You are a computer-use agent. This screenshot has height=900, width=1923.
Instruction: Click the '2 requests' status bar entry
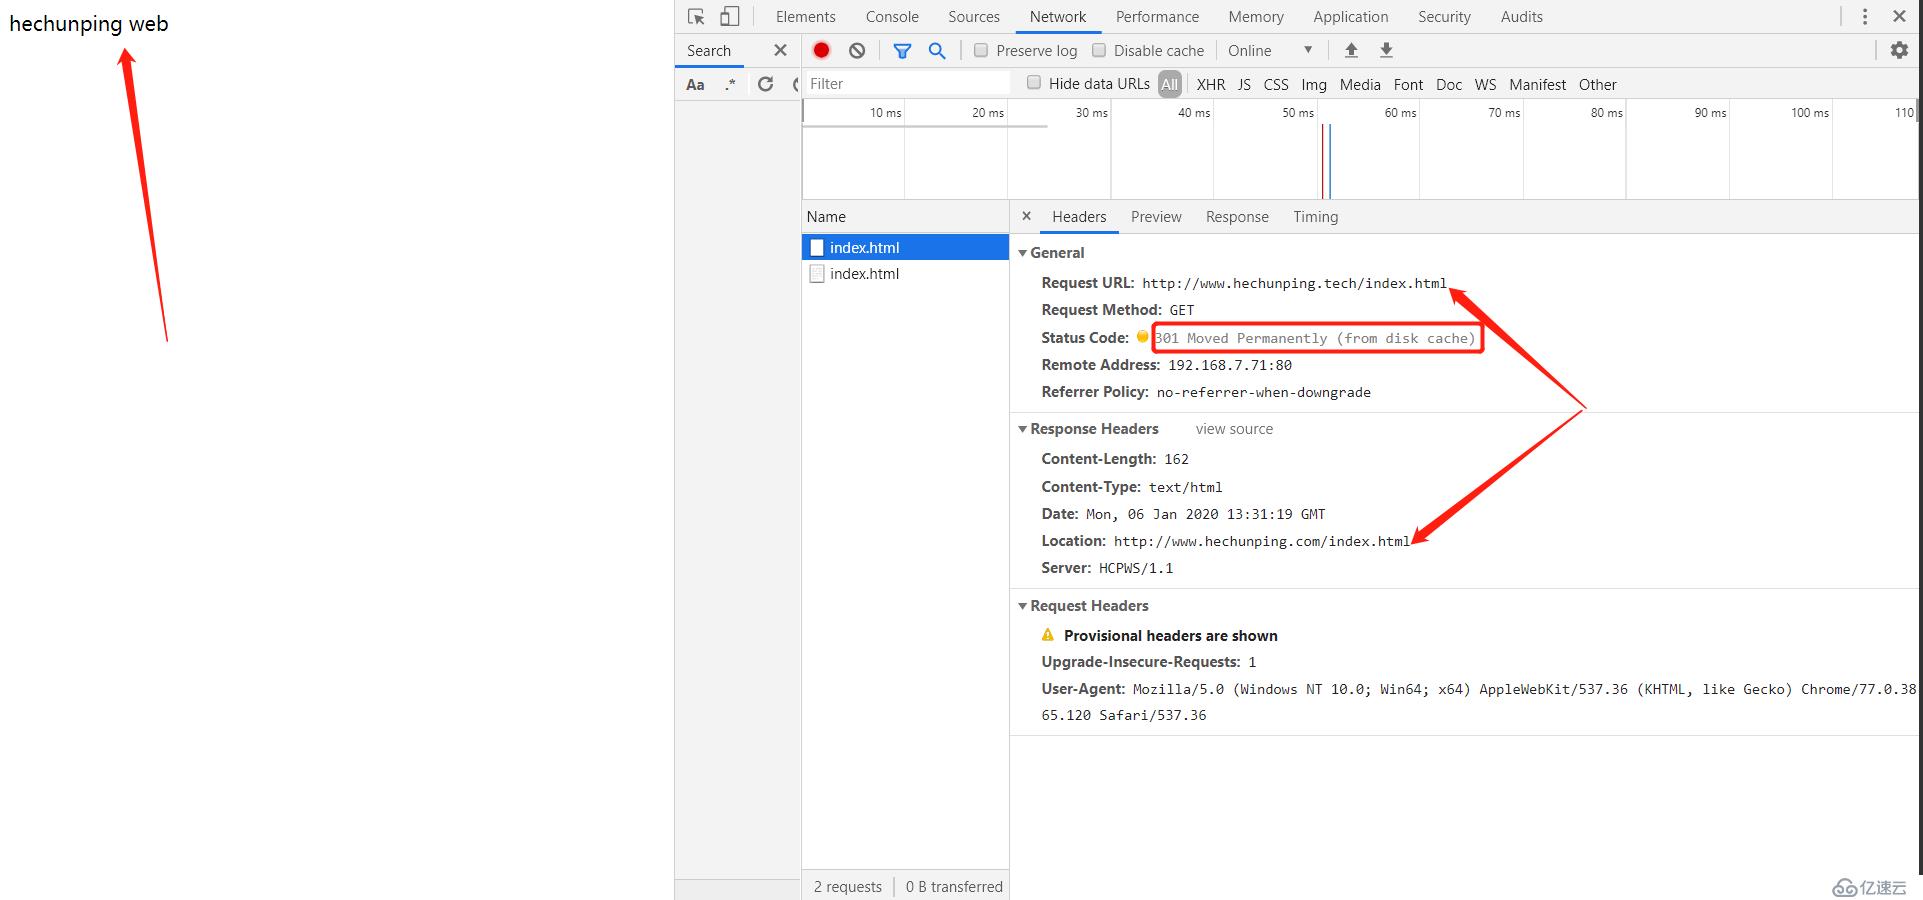point(848,887)
